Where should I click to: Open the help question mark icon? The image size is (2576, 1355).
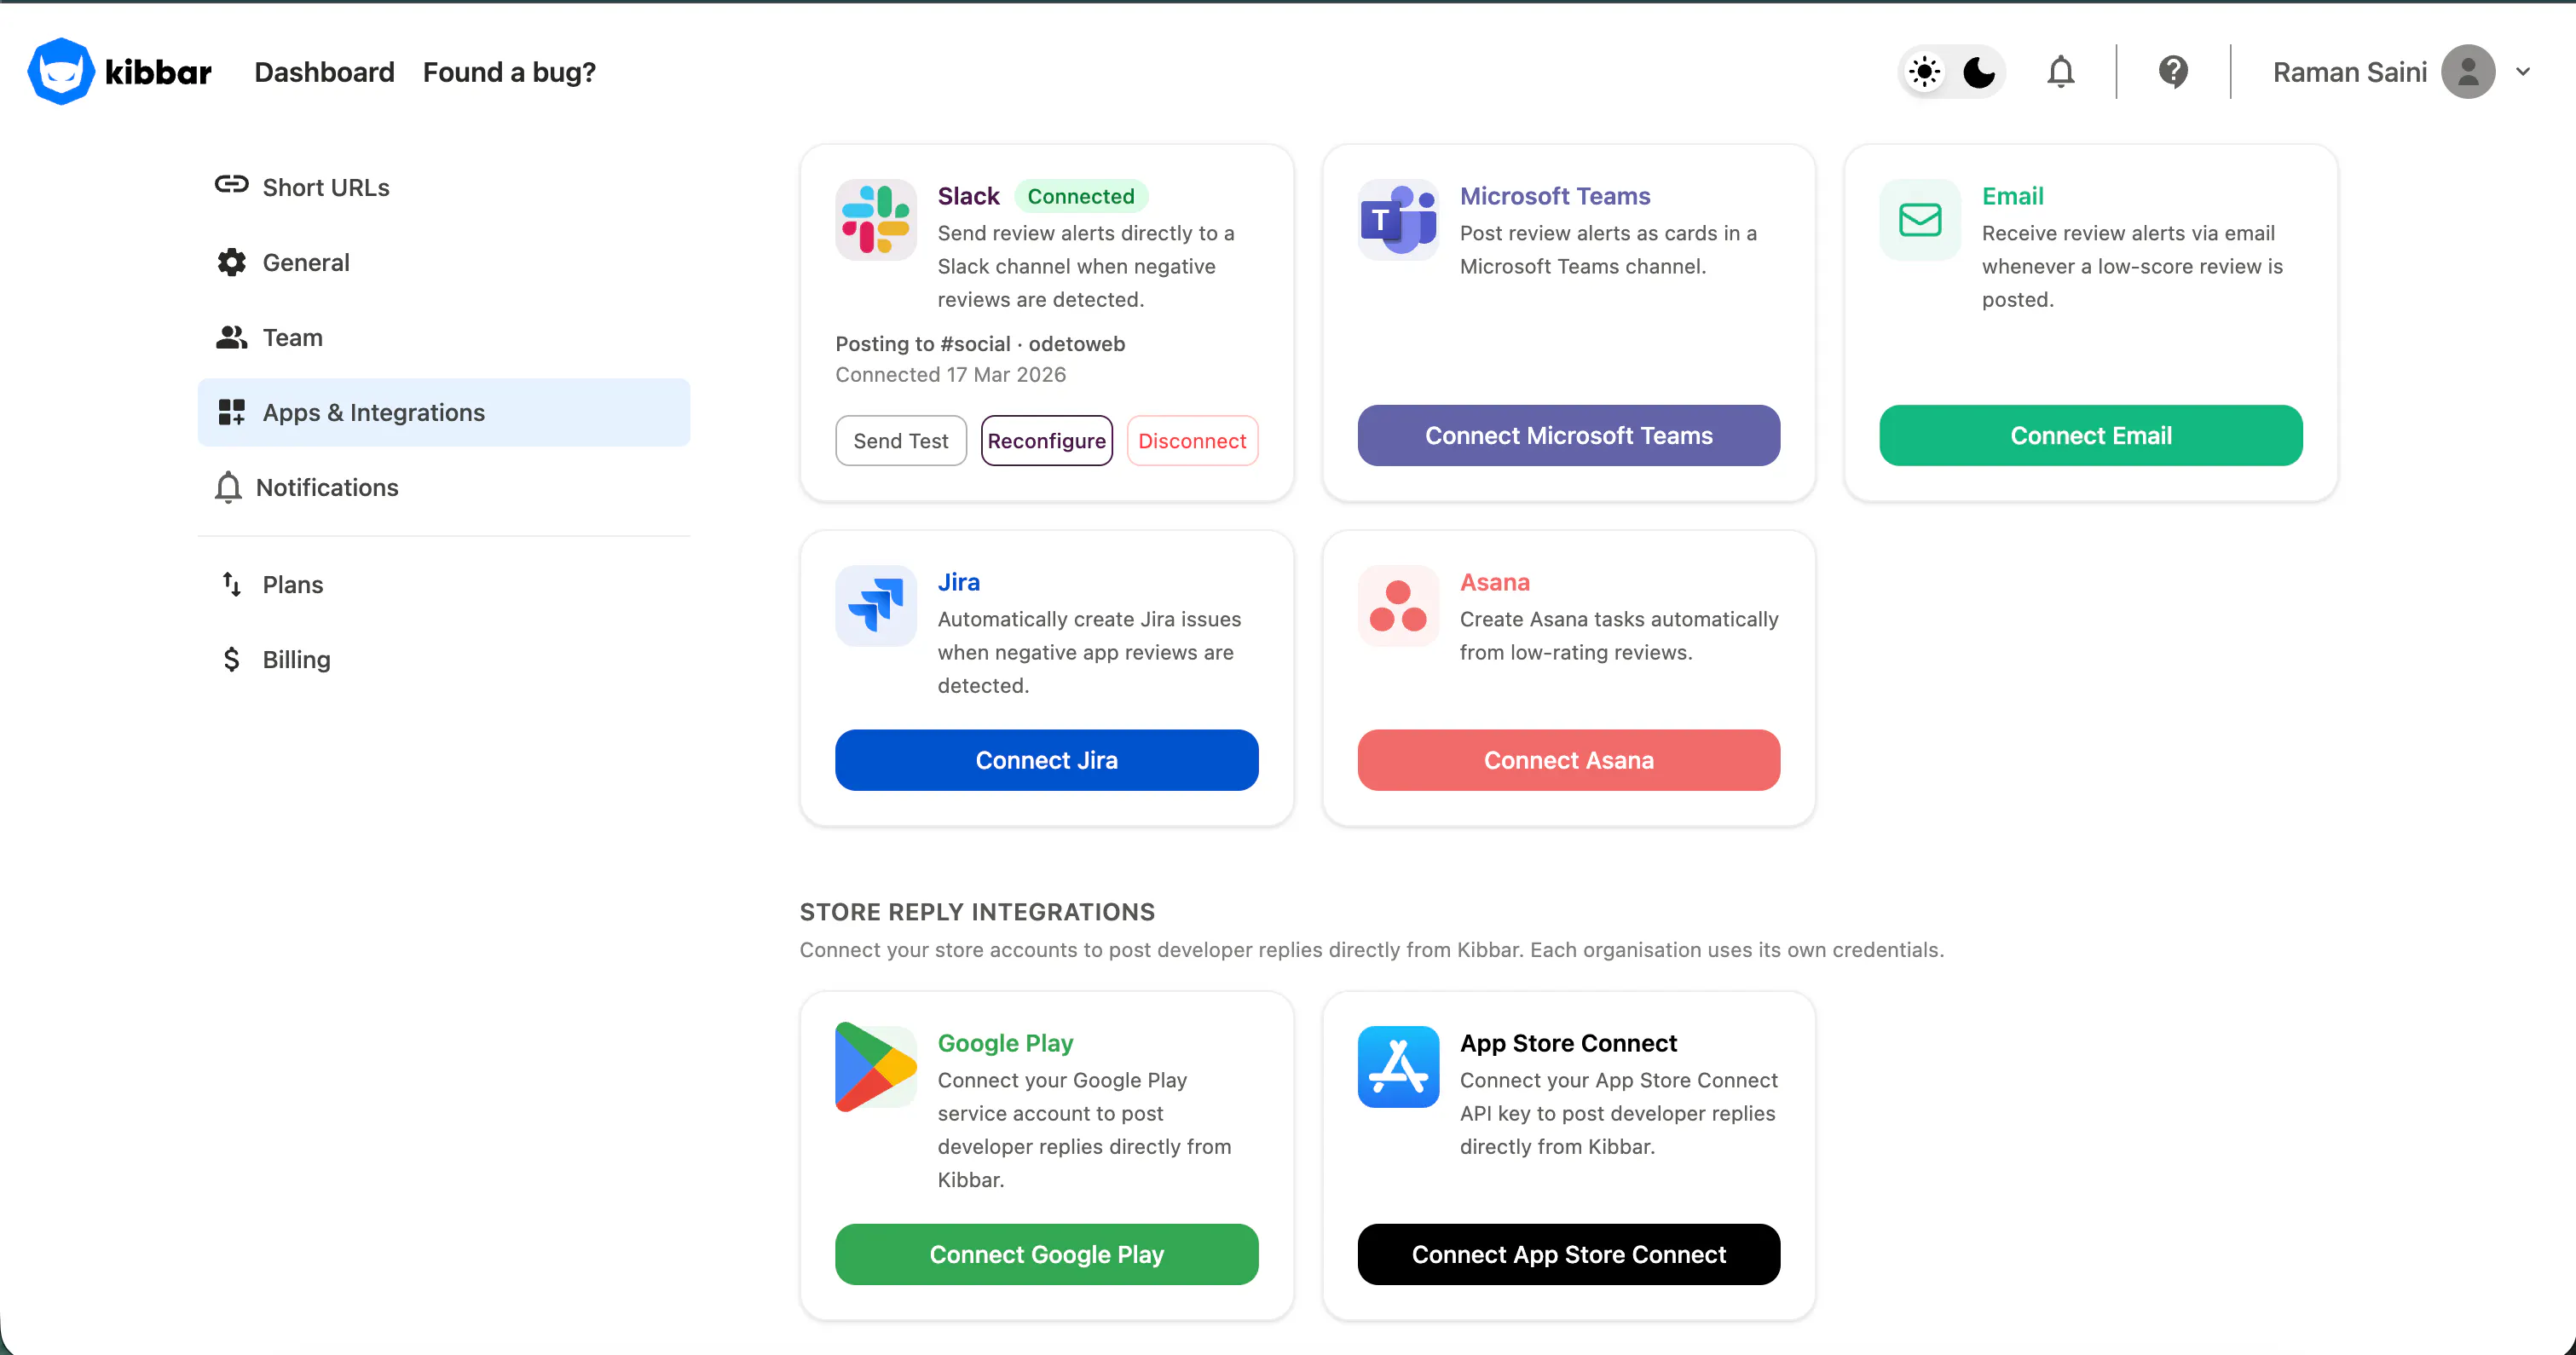[x=2173, y=72]
